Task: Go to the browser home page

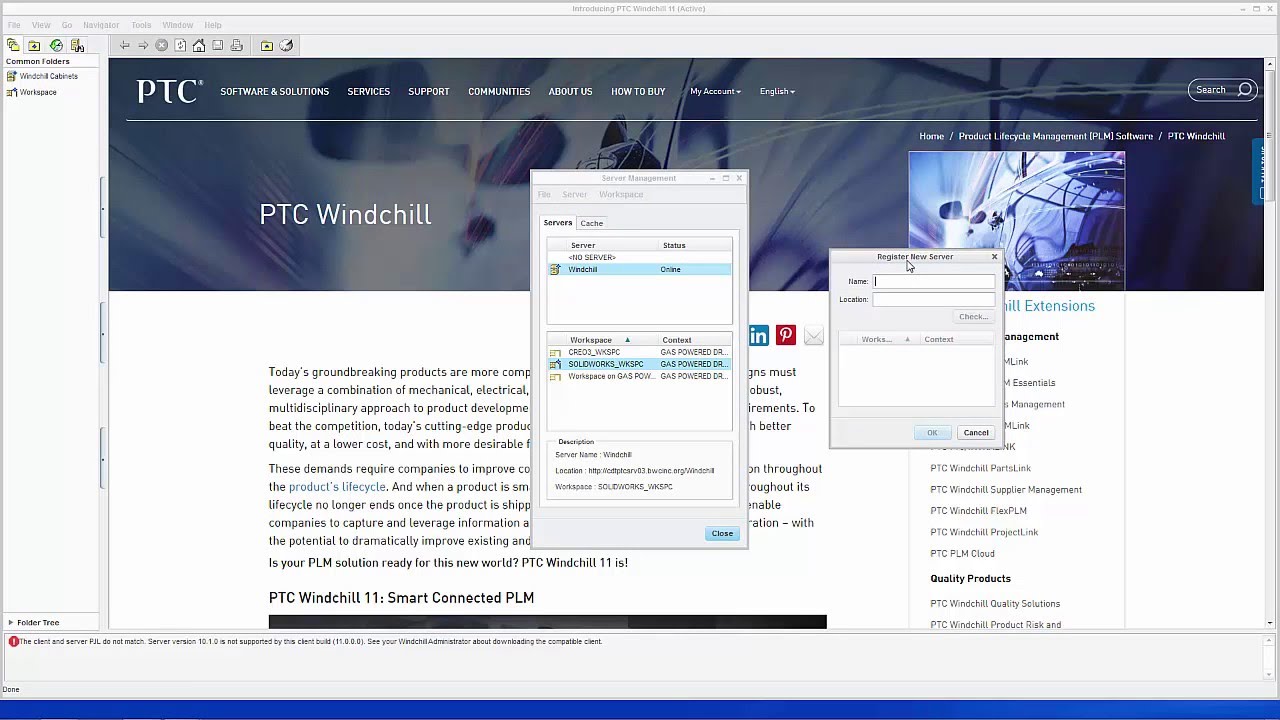Action: [199, 45]
